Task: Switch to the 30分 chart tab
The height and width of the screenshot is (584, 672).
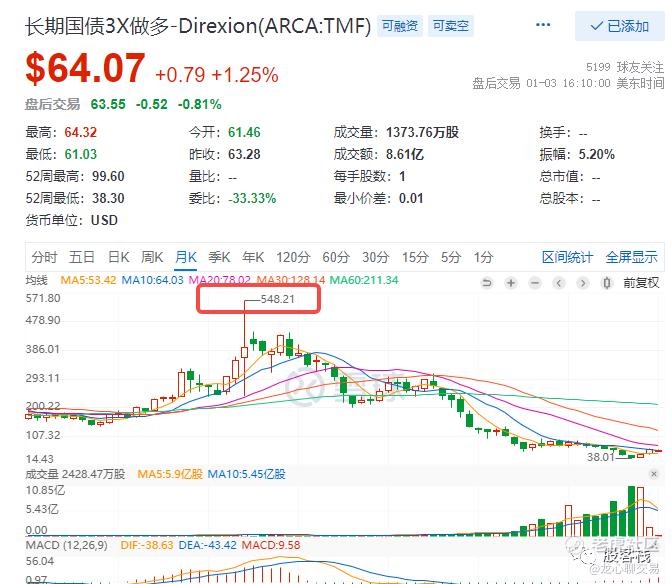Action: point(376,257)
